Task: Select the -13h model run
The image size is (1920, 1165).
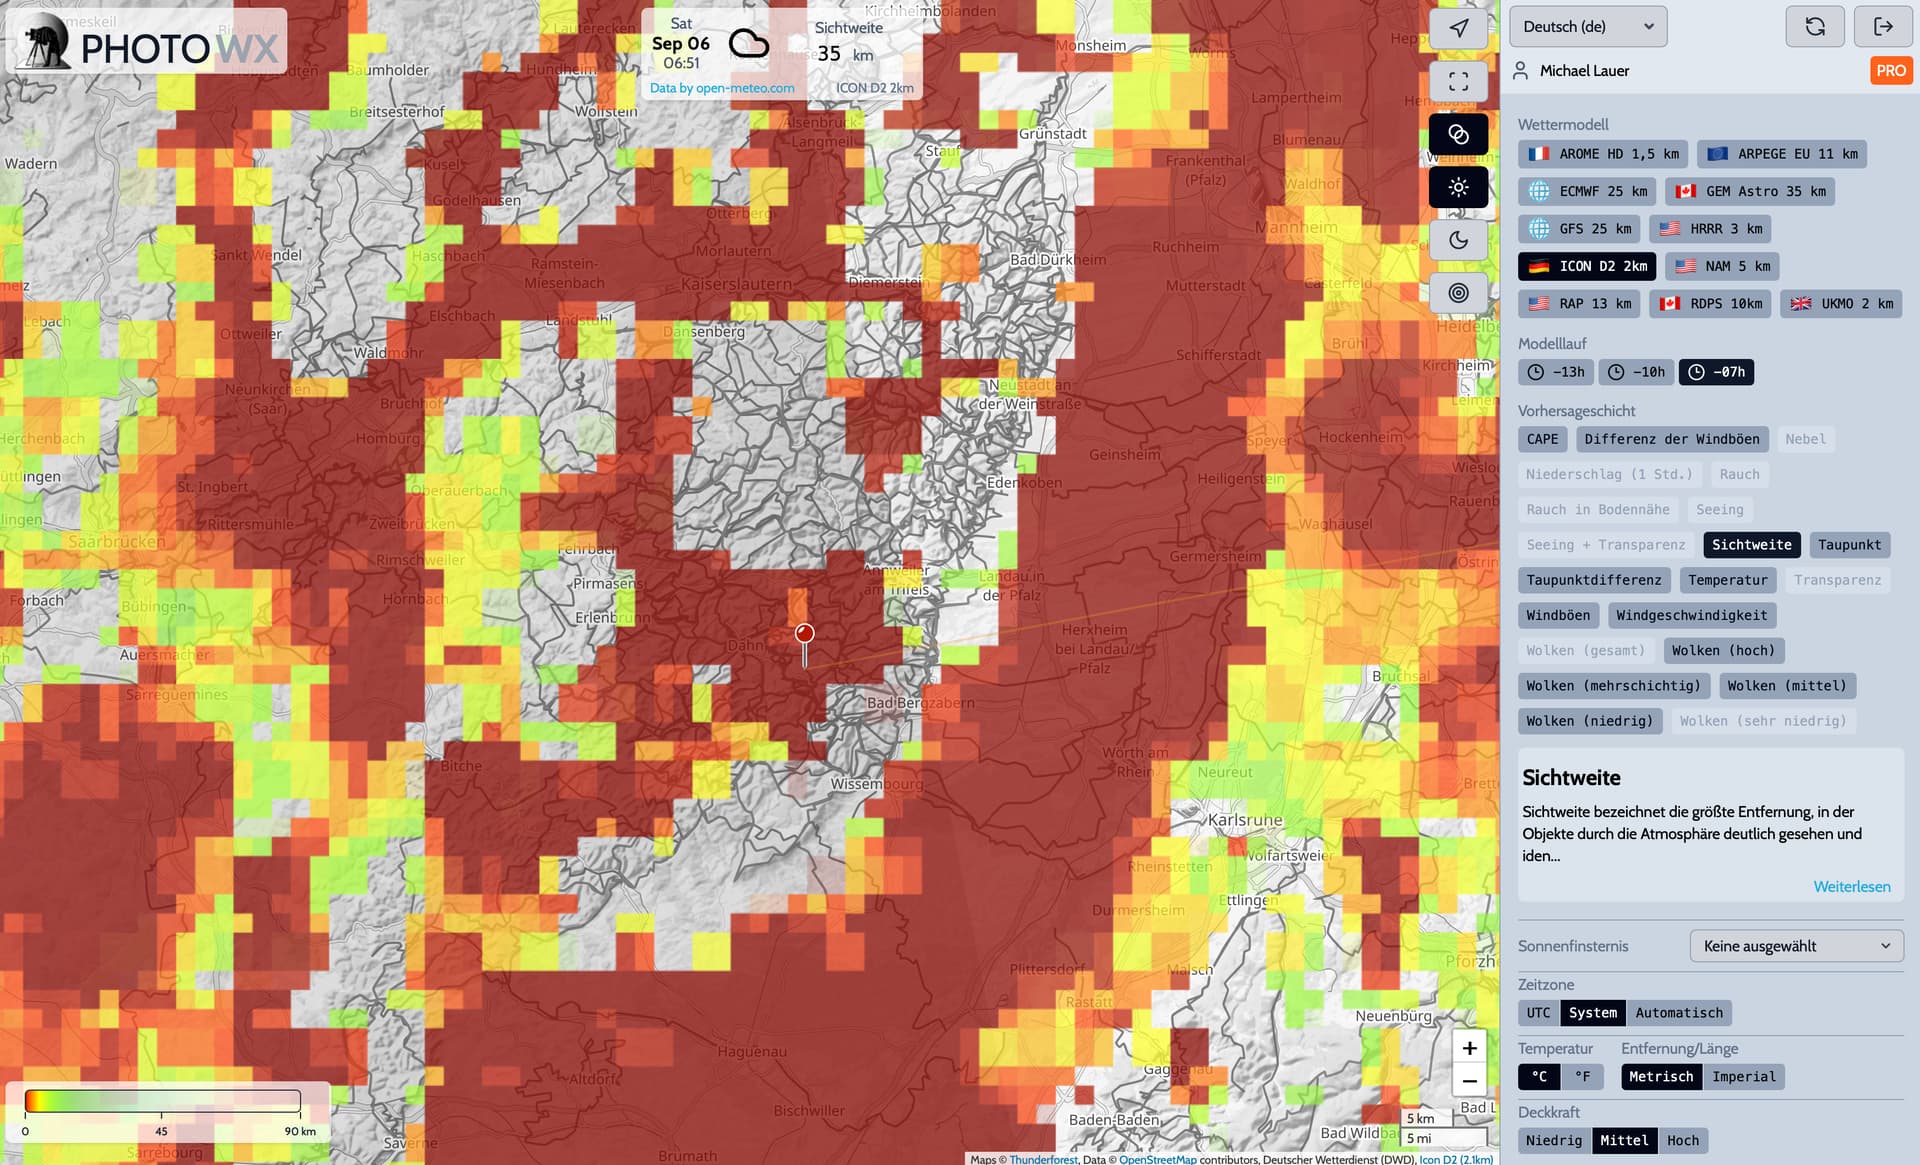Action: click(x=1556, y=372)
